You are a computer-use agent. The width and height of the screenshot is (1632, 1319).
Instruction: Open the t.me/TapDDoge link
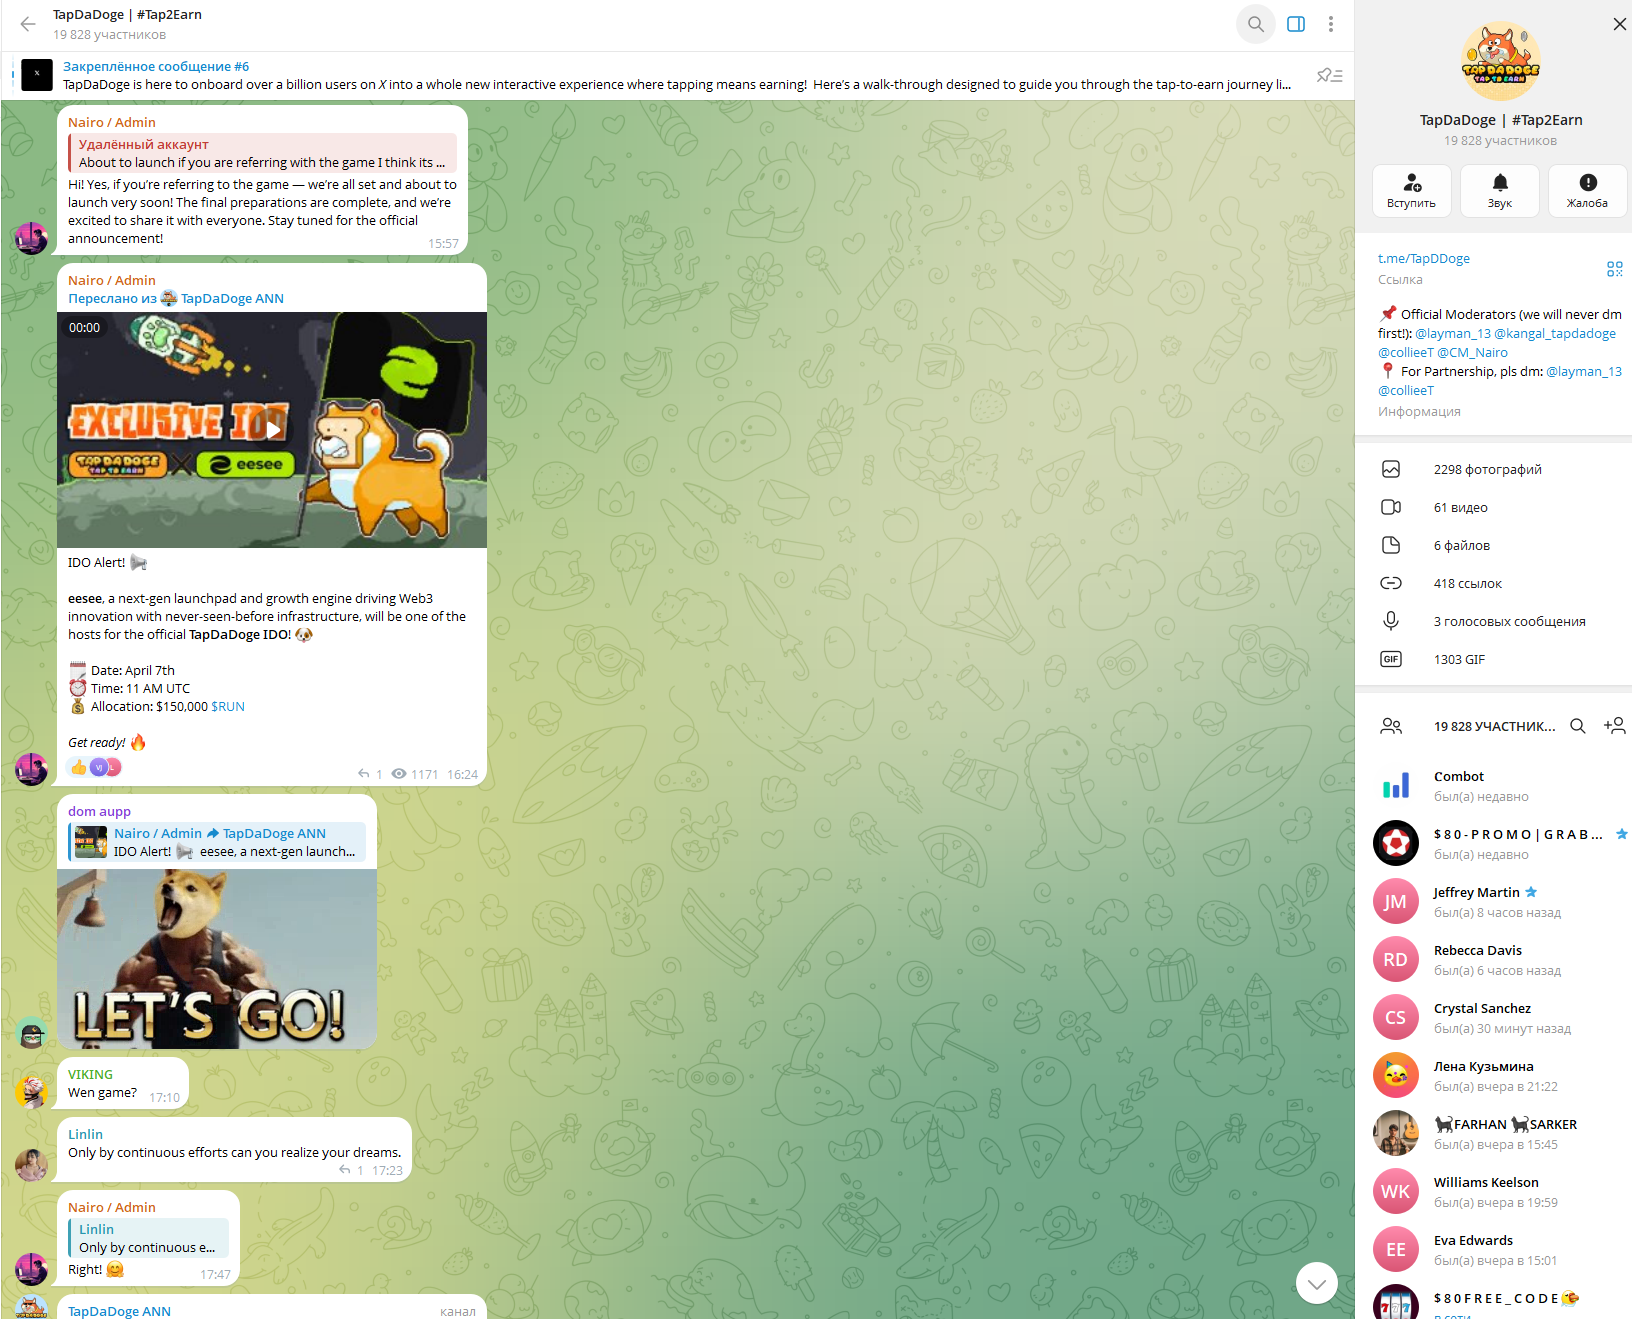tap(1423, 259)
